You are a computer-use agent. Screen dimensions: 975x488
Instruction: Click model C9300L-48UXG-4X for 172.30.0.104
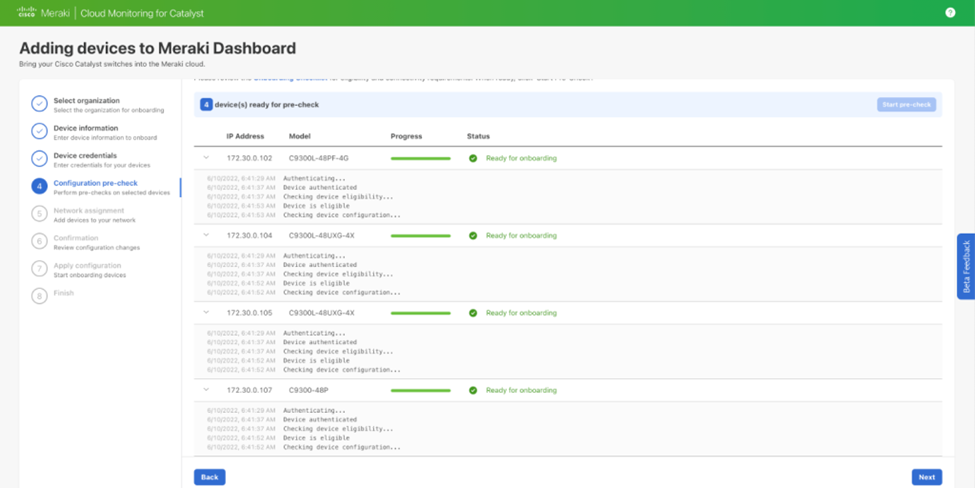point(321,236)
